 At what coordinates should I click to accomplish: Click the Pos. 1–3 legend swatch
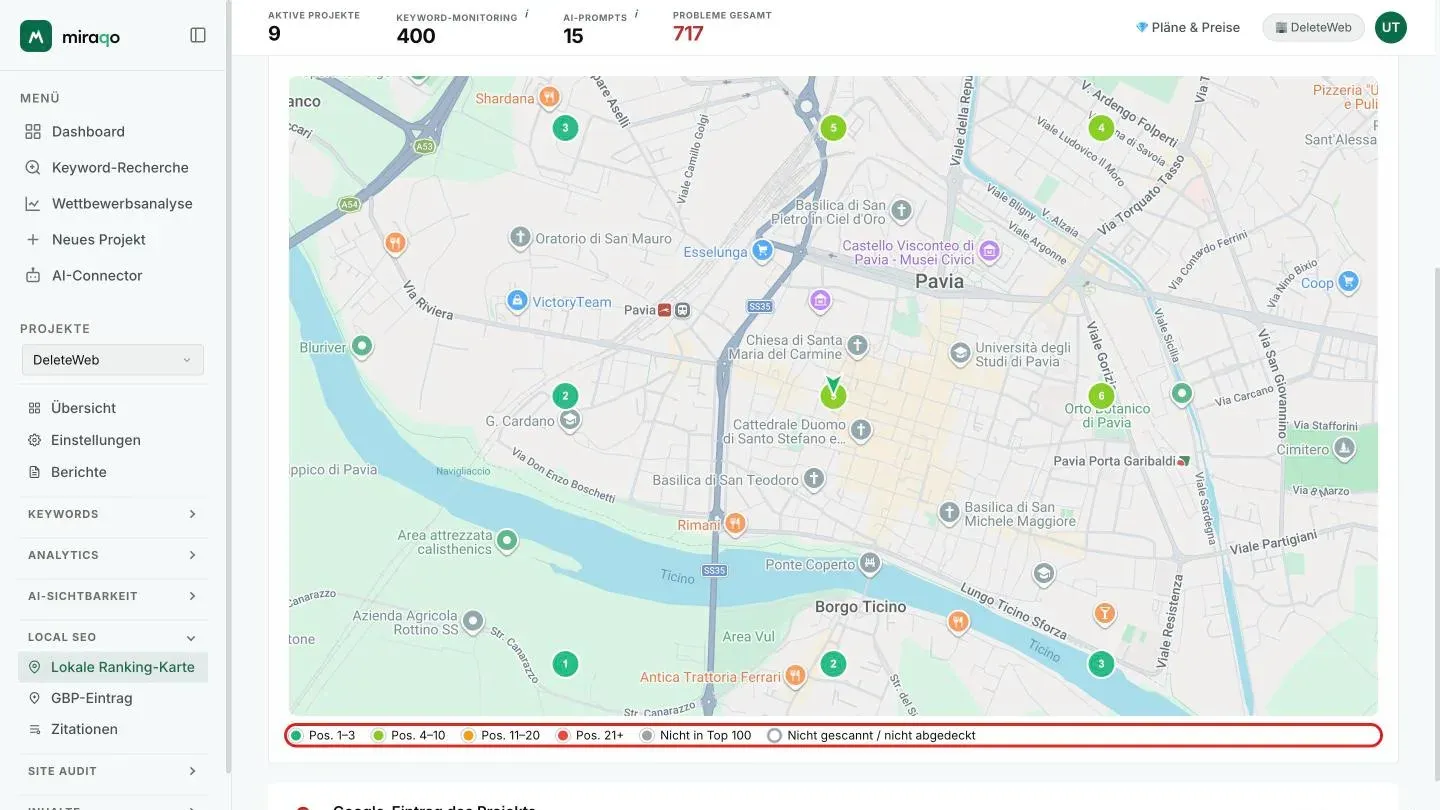[x=296, y=736]
